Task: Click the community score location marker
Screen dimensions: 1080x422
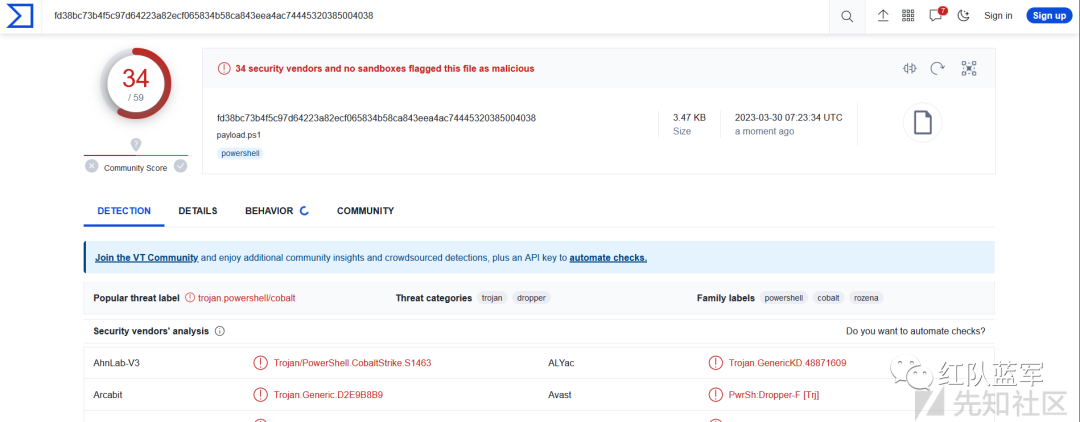Action: click(x=136, y=145)
